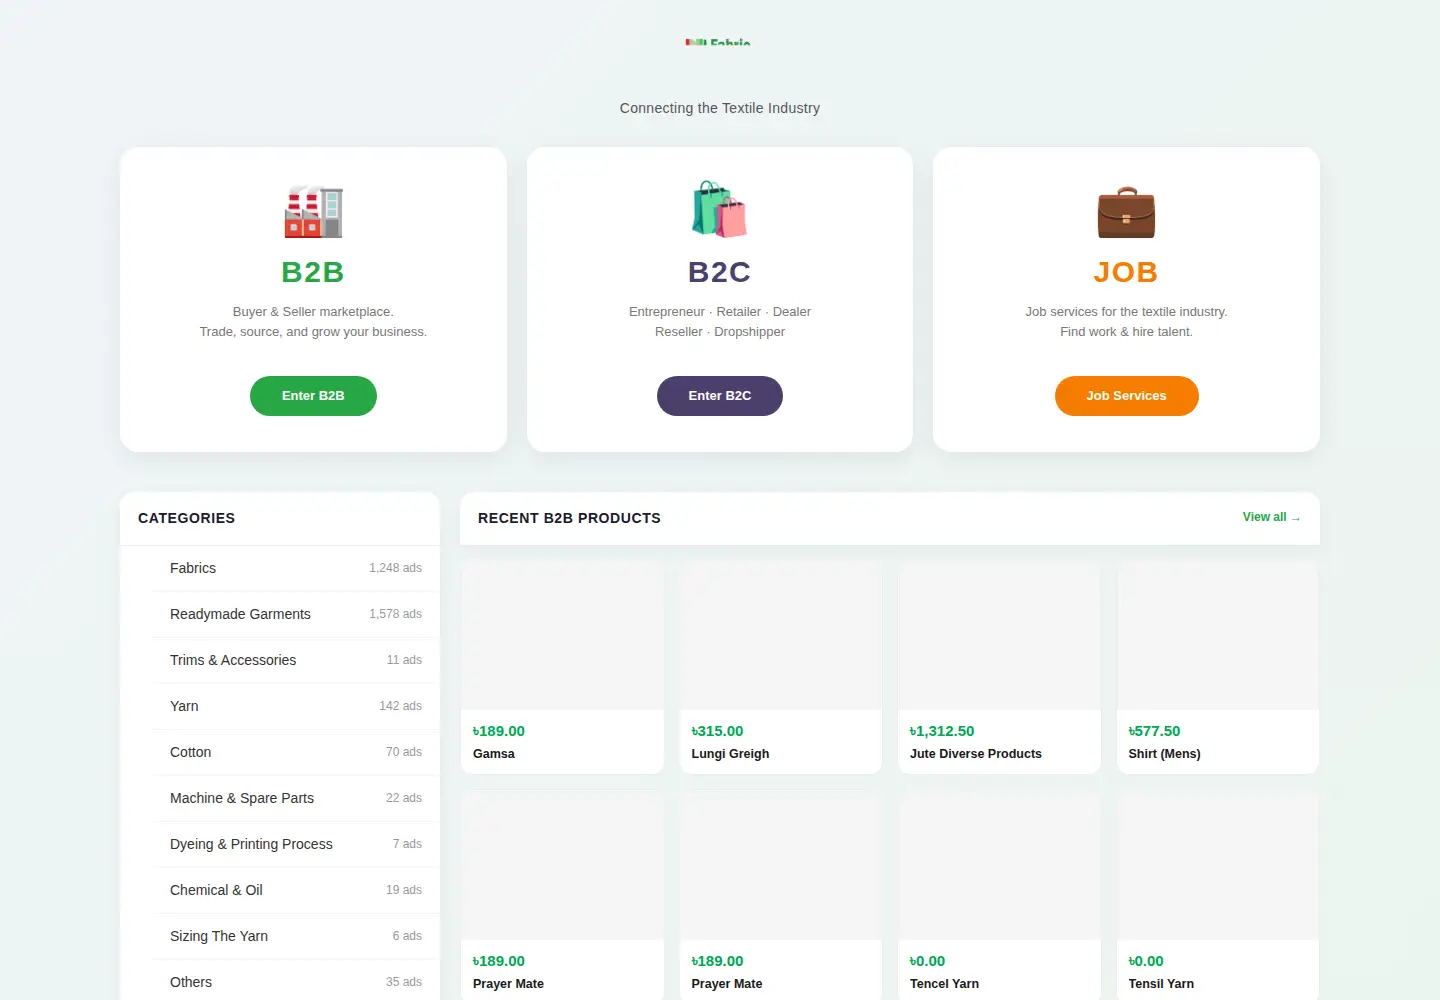Click the "1,578 ads" count
The width and height of the screenshot is (1440, 1000).
[395, 614]
